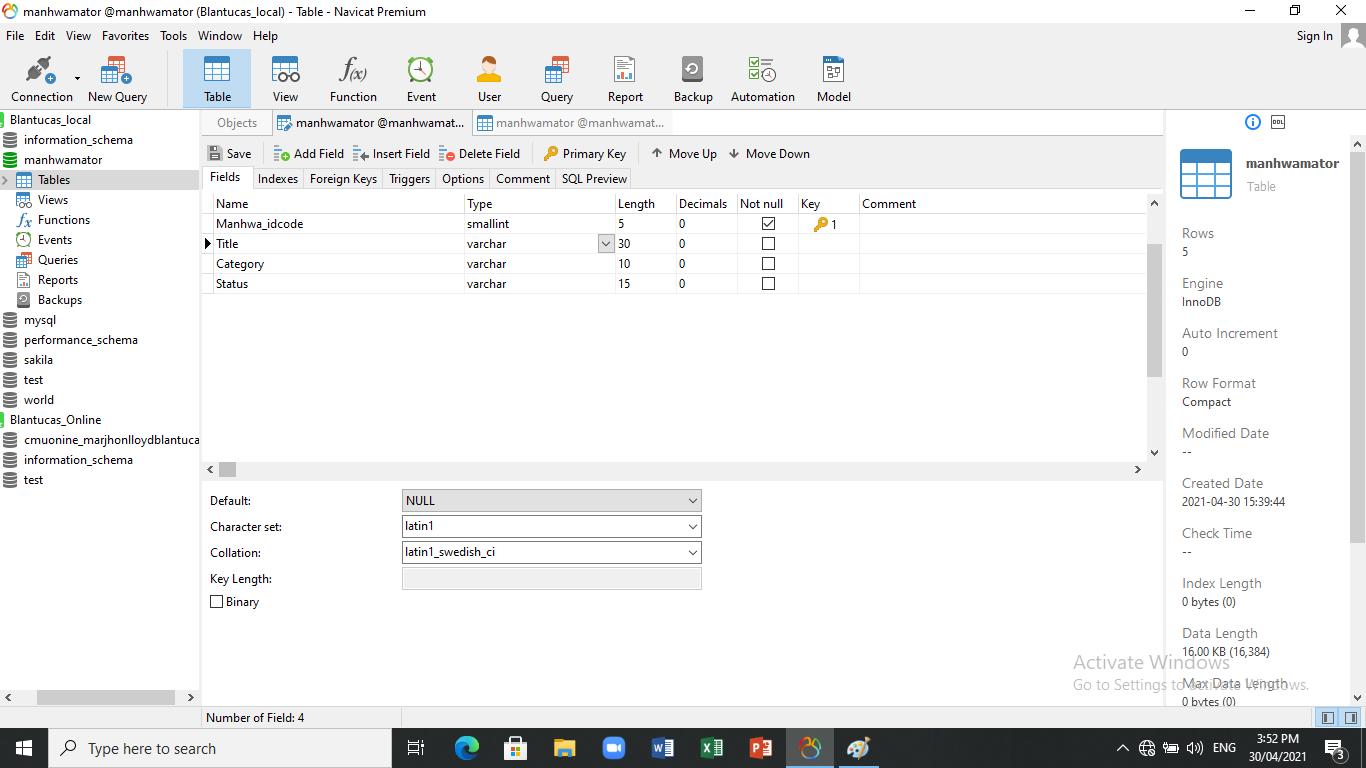Switch to the SQL Preview tab
Screen dimensions: 1366x768
tap(594, 179)
